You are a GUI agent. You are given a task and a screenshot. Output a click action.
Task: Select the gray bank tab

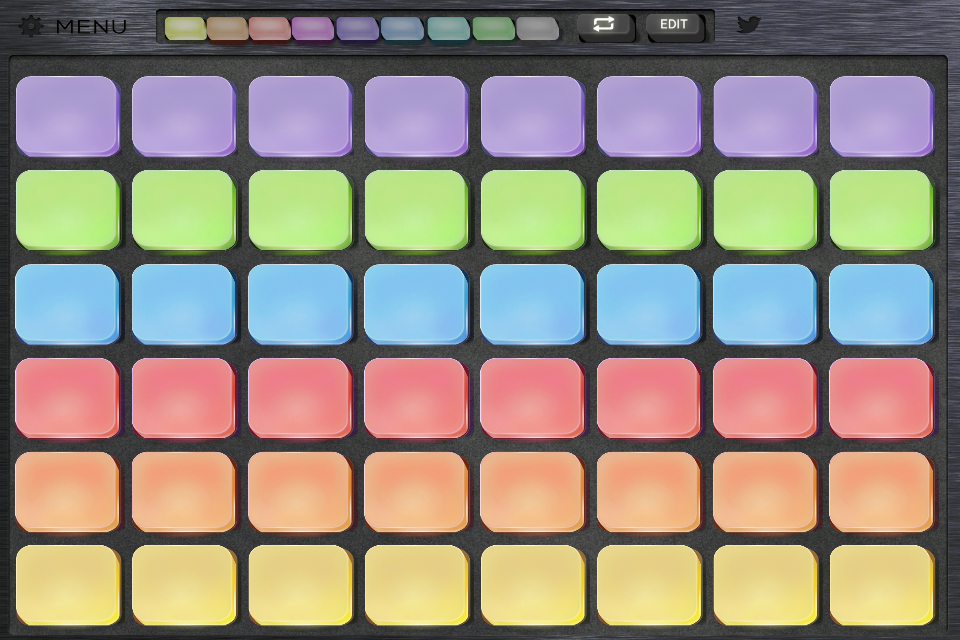point(538,29)
